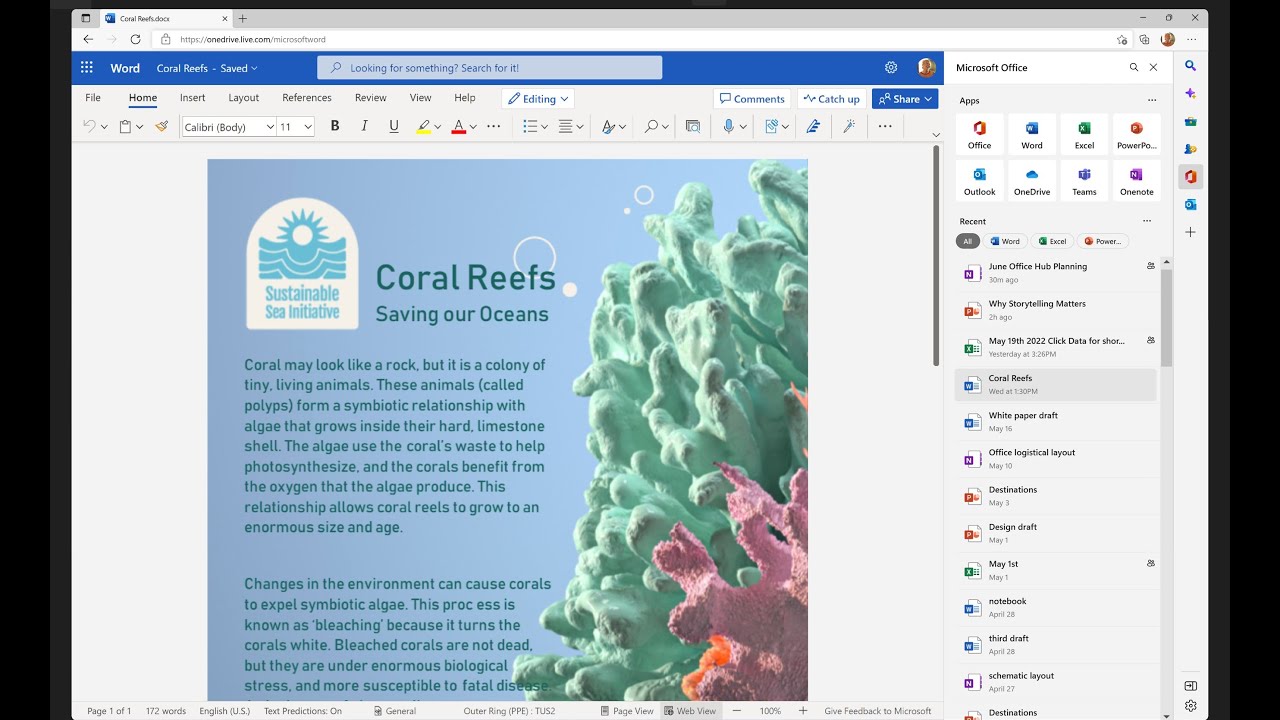Image resolution: width=1280 pixels, height=720 pixels.
Task: Start Dictate with the microphone icon
Action: pyautogui.click(x=729, y=126)
